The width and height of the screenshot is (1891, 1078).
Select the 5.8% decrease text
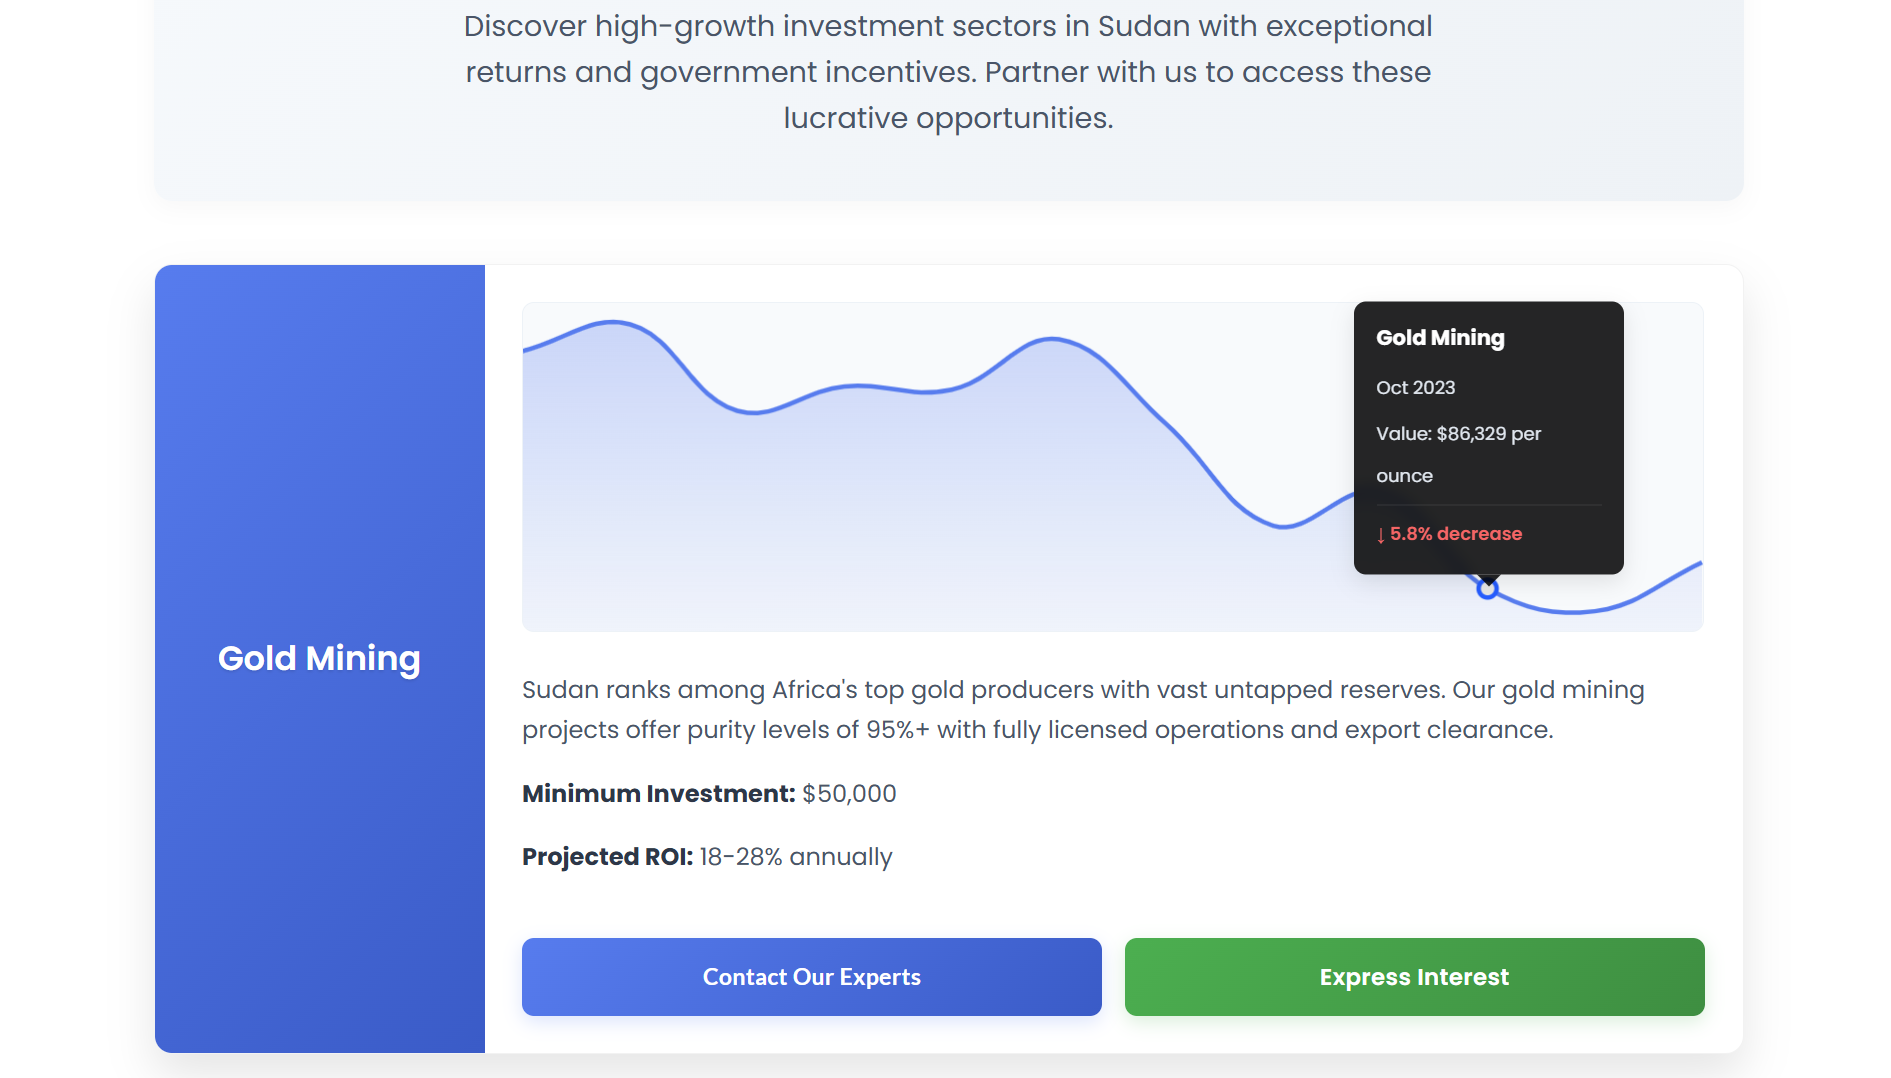point(1455,534)
